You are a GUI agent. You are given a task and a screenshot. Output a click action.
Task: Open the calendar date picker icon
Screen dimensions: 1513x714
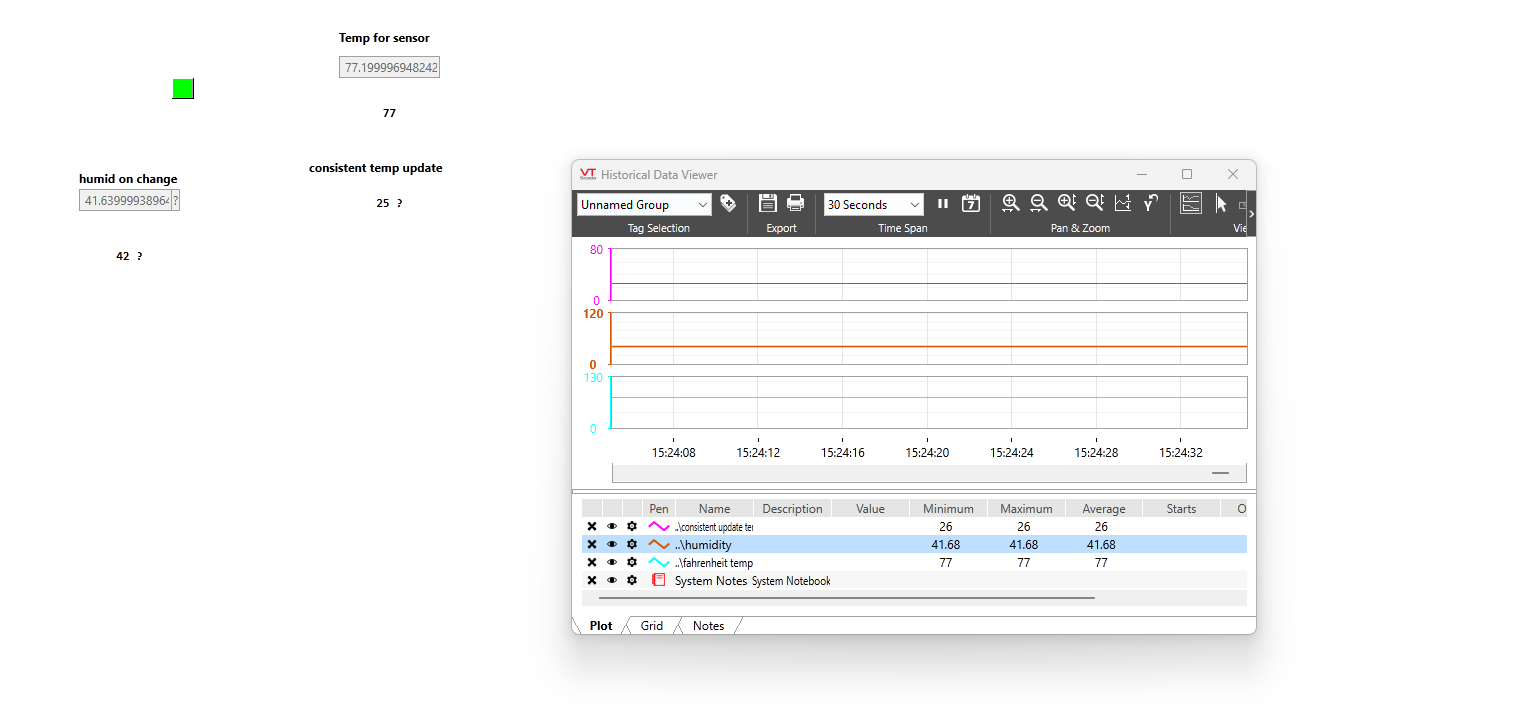coord(970,203)
